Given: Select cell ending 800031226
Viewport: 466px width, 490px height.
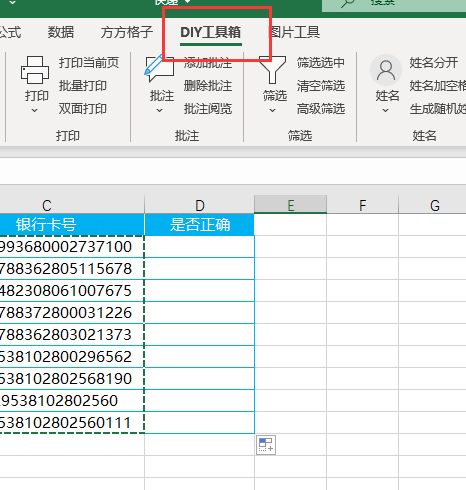Looking at the screenshot, I should (x=72, y=313).
